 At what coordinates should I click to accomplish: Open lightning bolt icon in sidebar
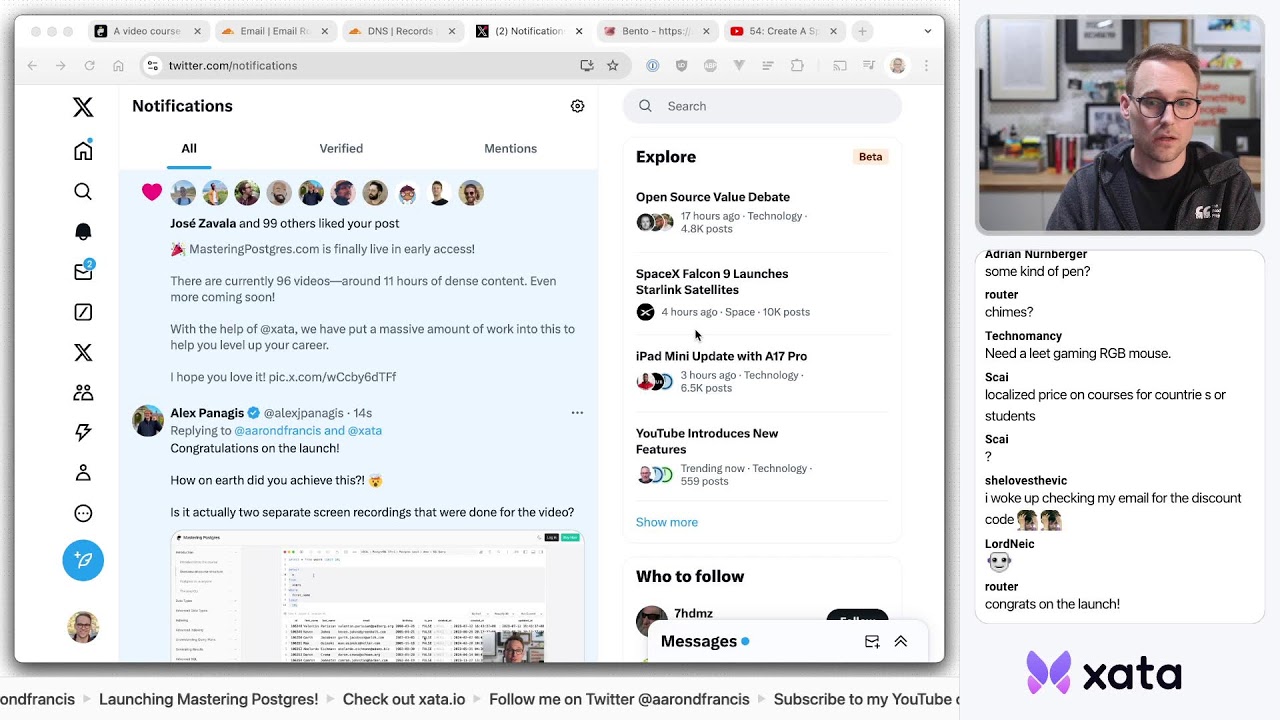(83, 432)
